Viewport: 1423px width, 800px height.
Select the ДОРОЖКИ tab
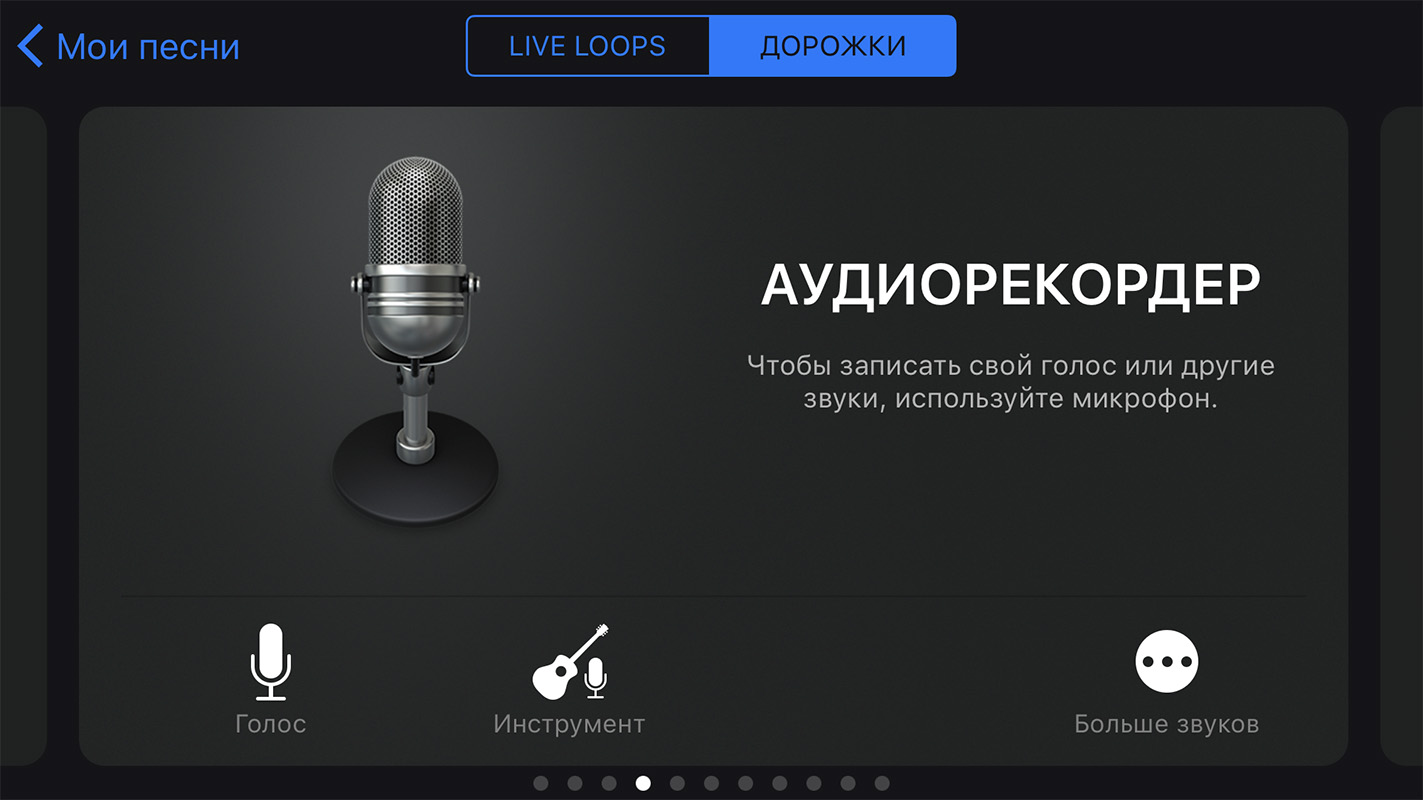(x=833, y=46)
